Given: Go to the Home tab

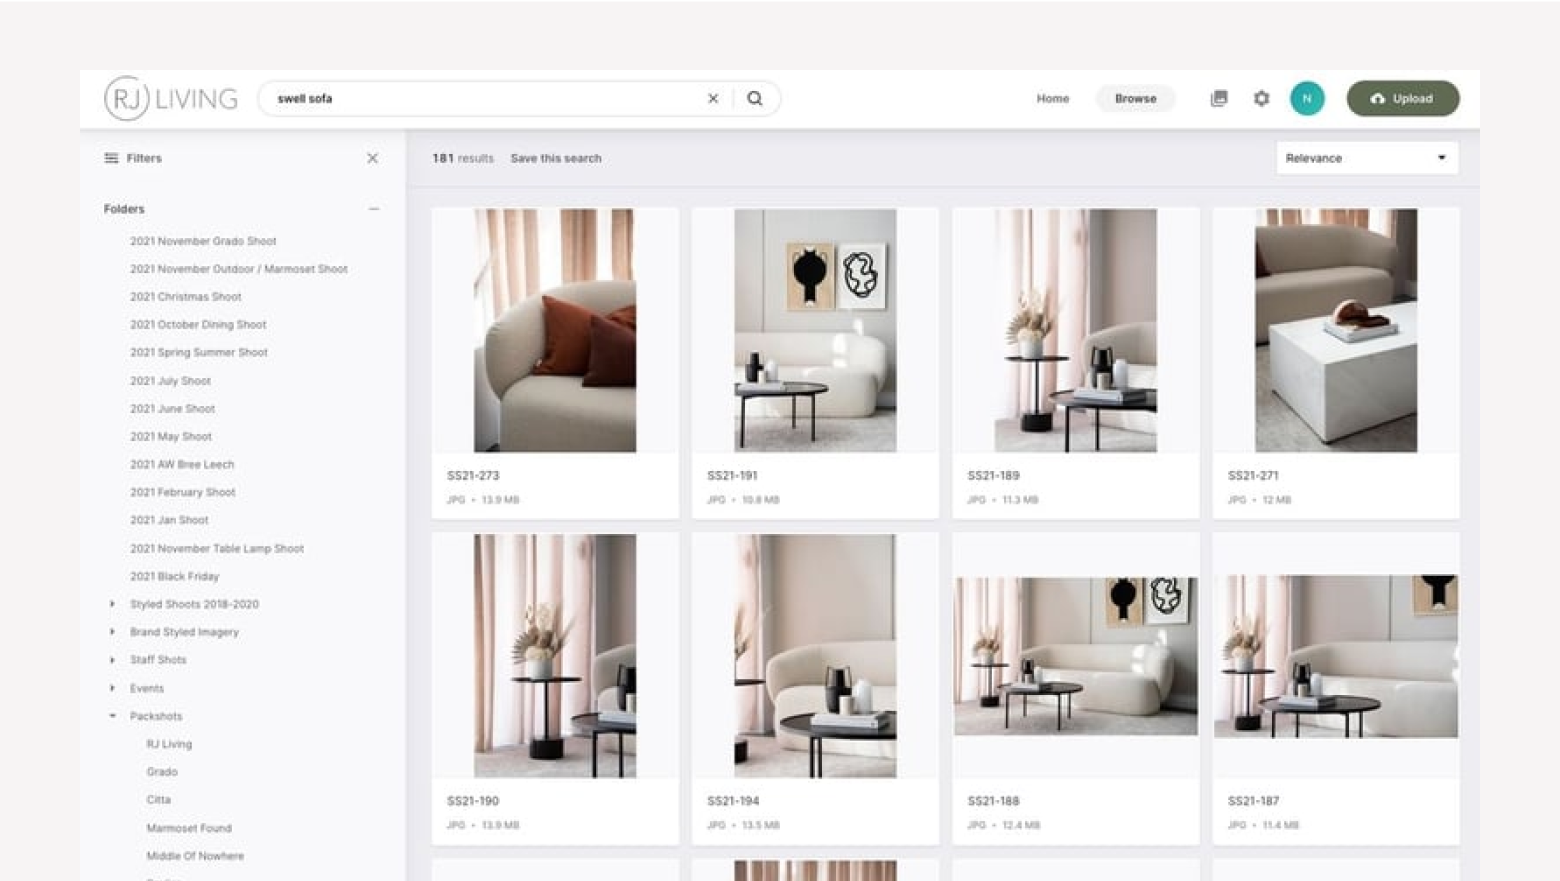Looking at the screenshot, I should (1053, 98).
